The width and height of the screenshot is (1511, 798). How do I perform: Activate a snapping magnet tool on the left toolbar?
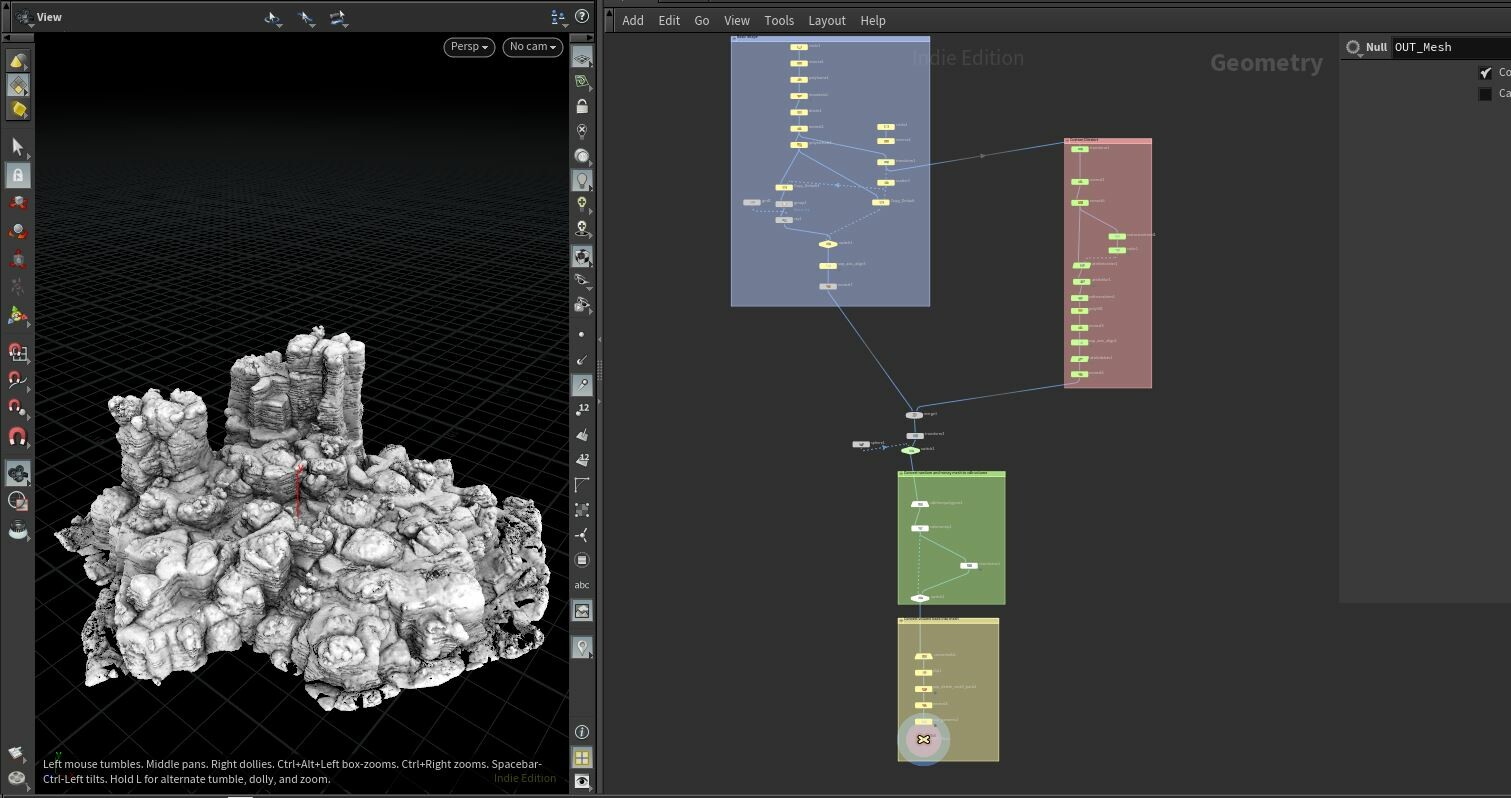pos(17,437)
